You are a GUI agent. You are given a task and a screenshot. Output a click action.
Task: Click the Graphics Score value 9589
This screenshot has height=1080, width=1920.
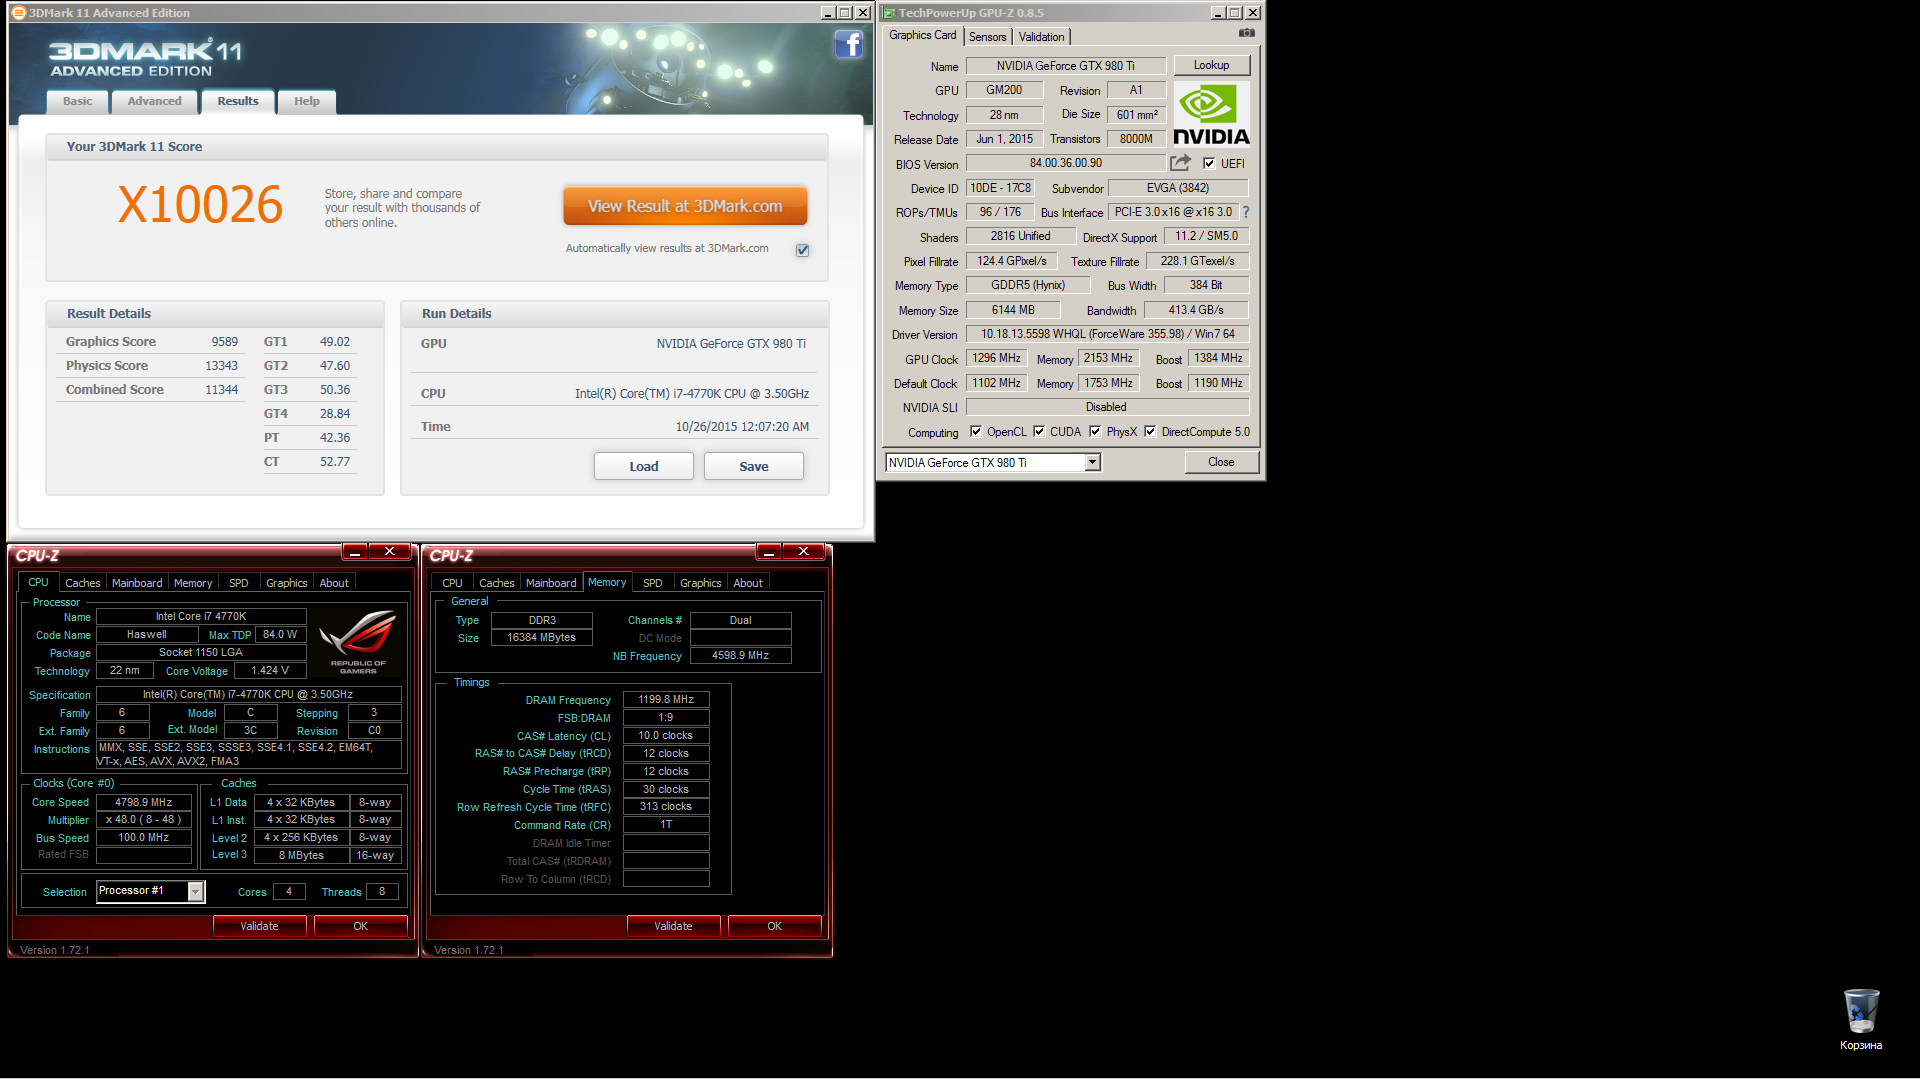[x=224, y=342]
